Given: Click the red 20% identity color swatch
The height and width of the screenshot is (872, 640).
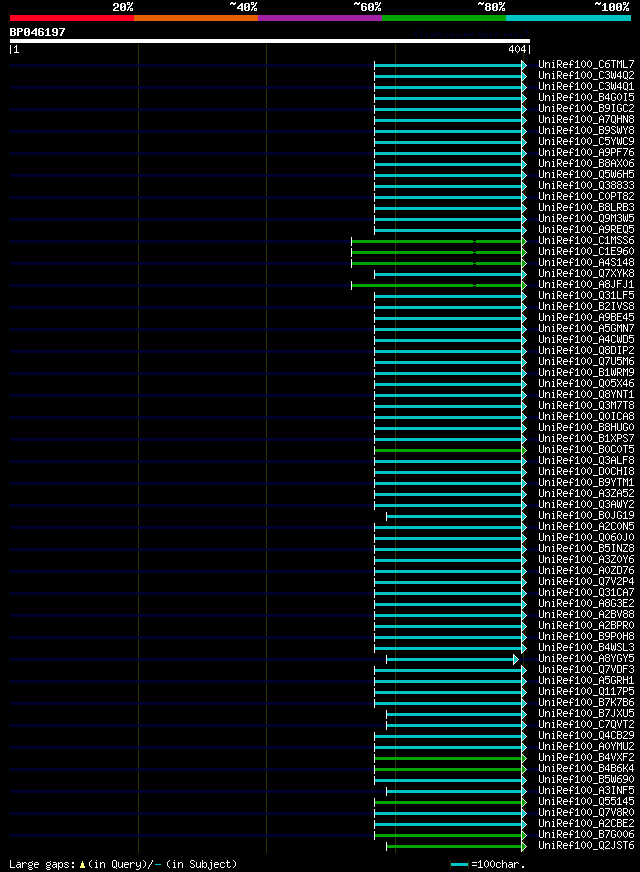Looking at the screenshot, I should [x=72, y=18].
